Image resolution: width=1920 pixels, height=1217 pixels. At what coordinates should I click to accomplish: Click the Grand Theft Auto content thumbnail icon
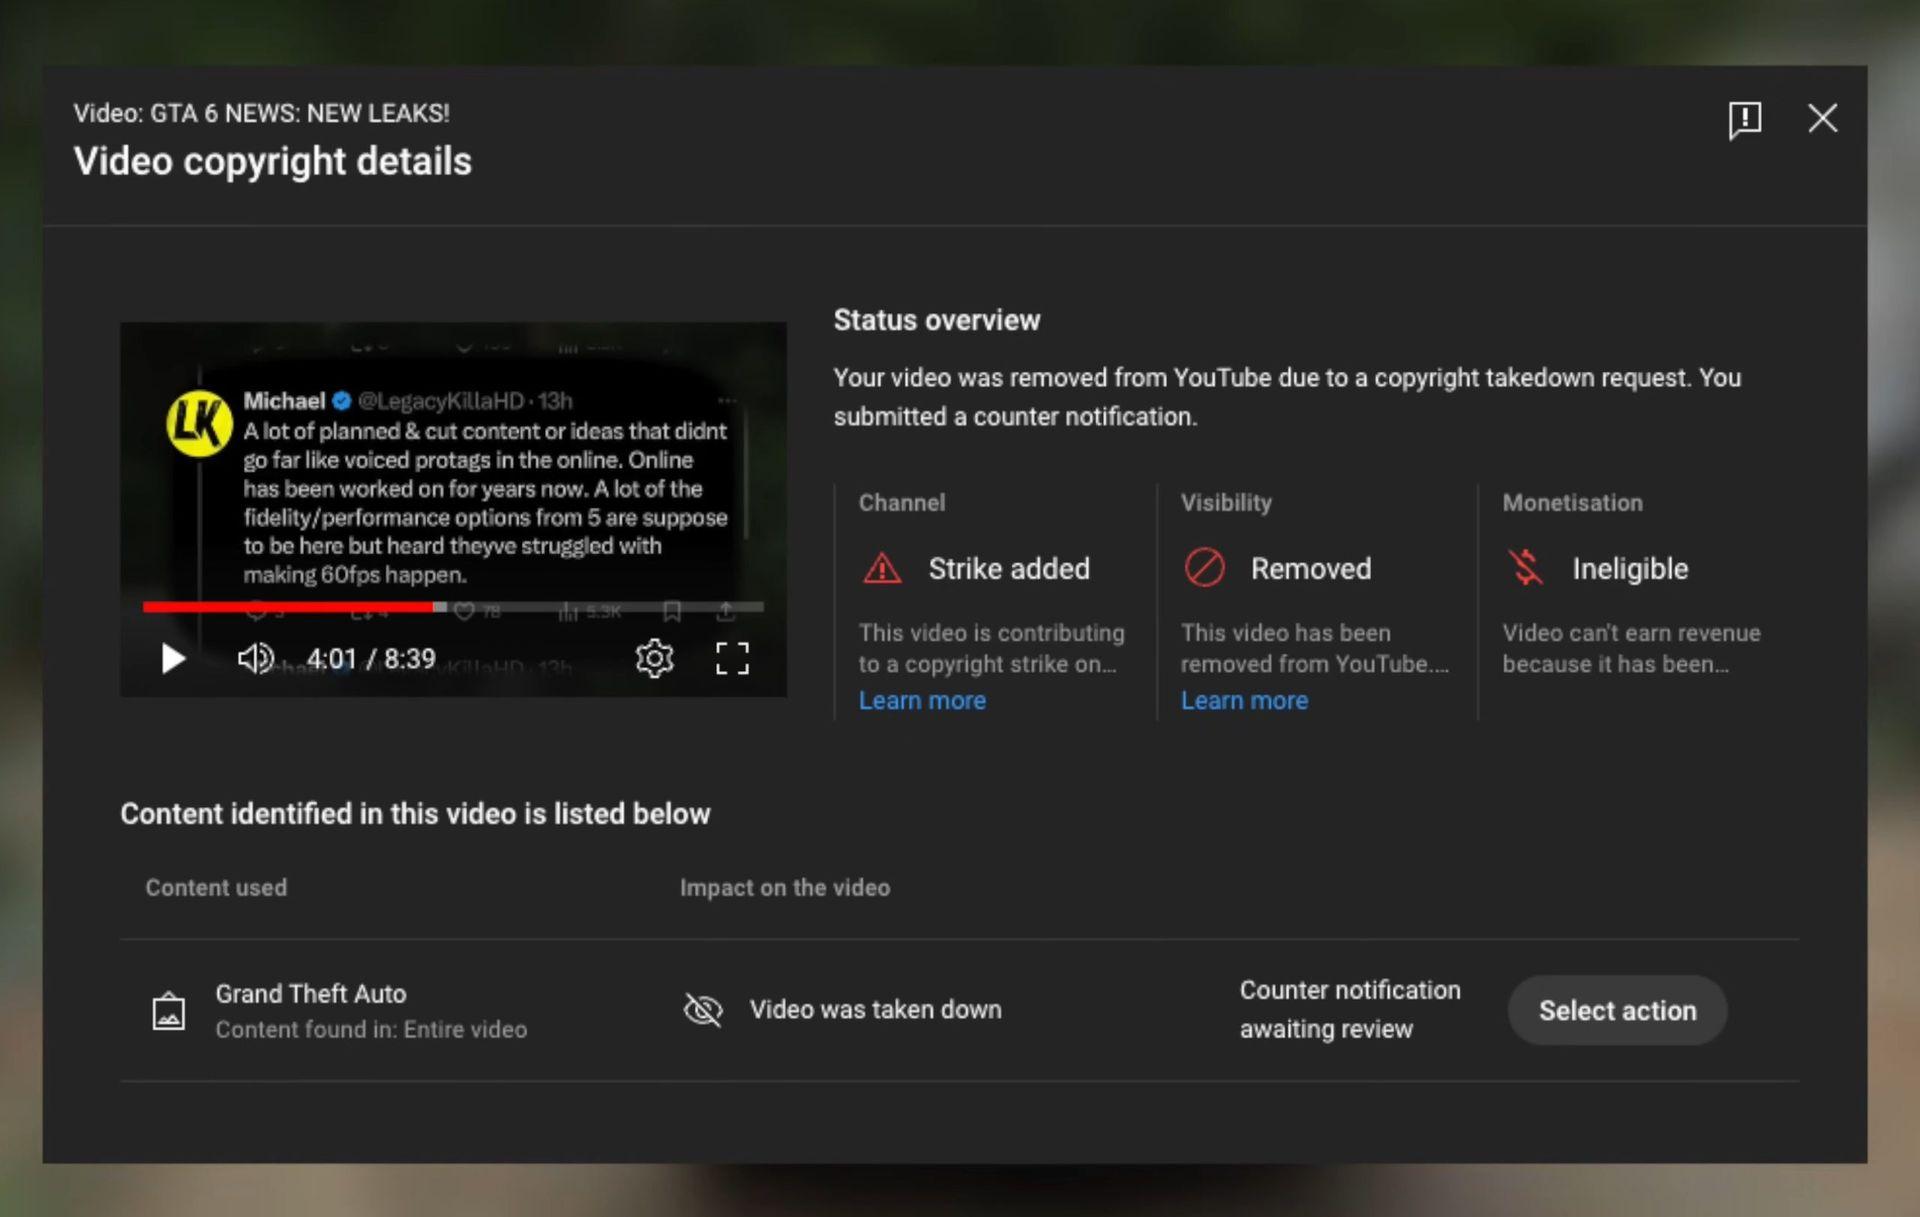(x=169, y=1010)
